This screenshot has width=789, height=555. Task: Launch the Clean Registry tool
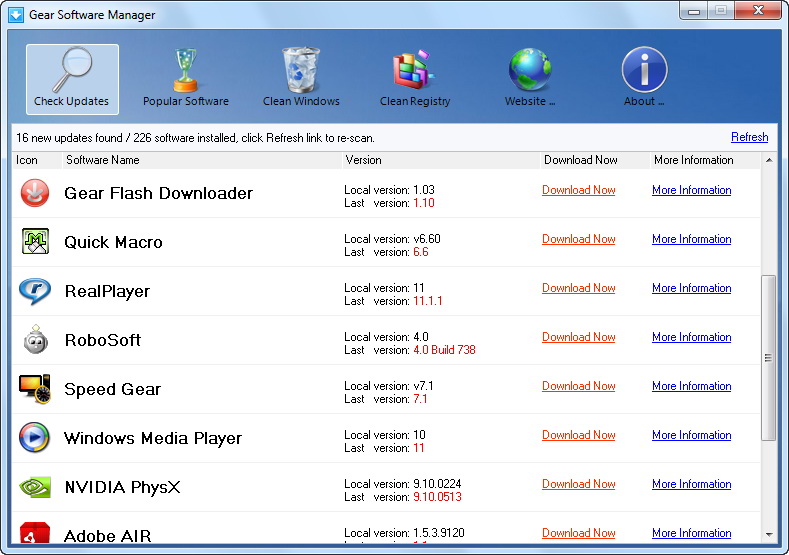415,79
